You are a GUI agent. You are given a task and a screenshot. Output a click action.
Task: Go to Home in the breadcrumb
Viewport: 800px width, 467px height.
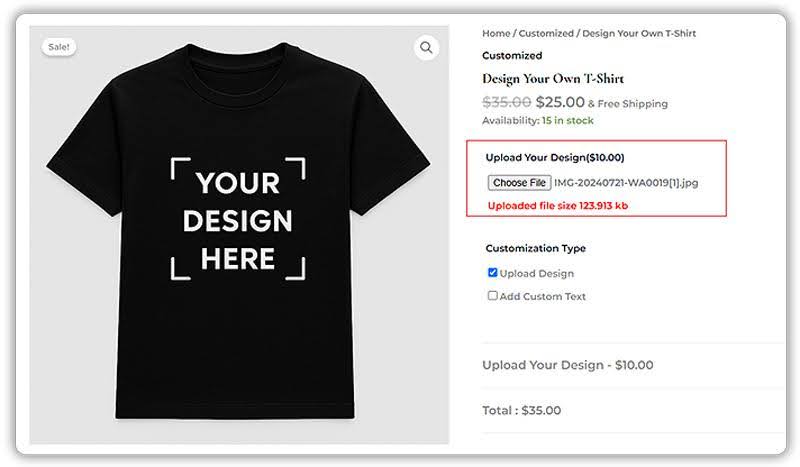click(496, 33)
